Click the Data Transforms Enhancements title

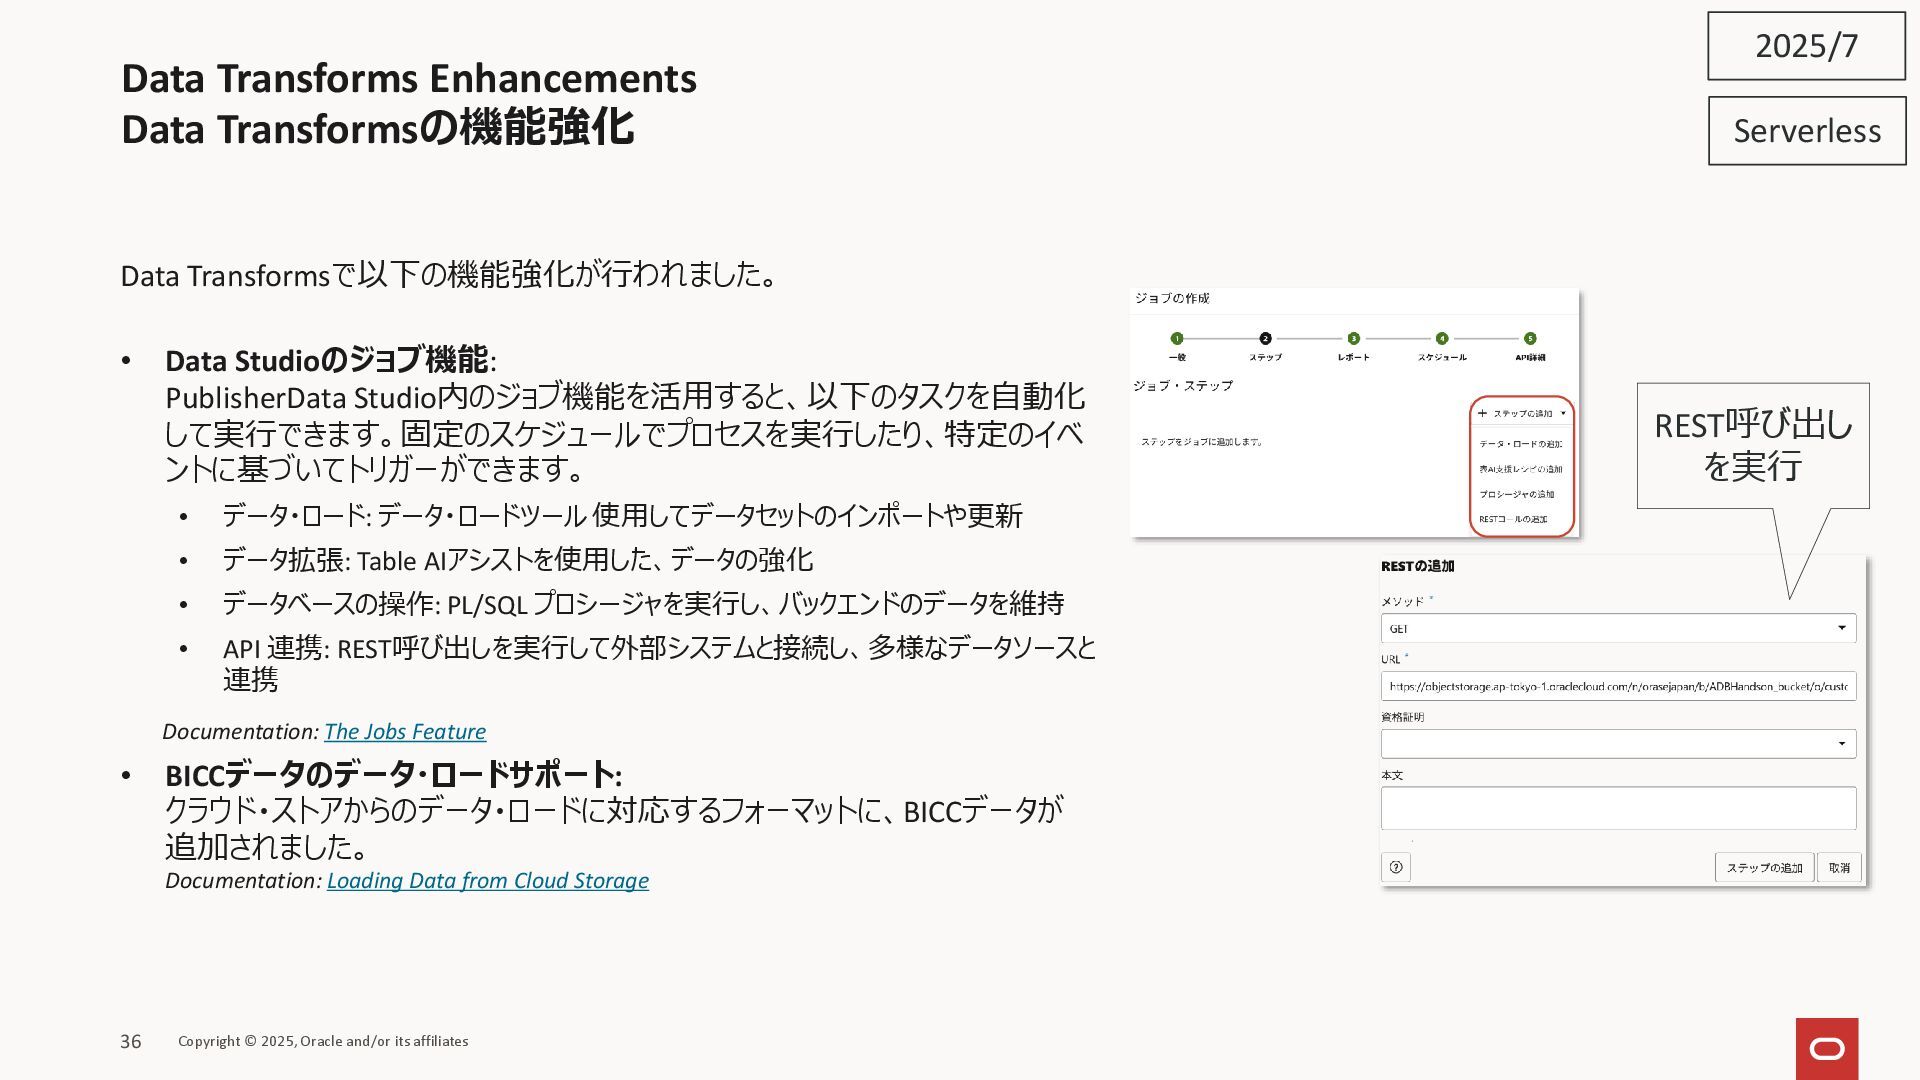[409, 78]
